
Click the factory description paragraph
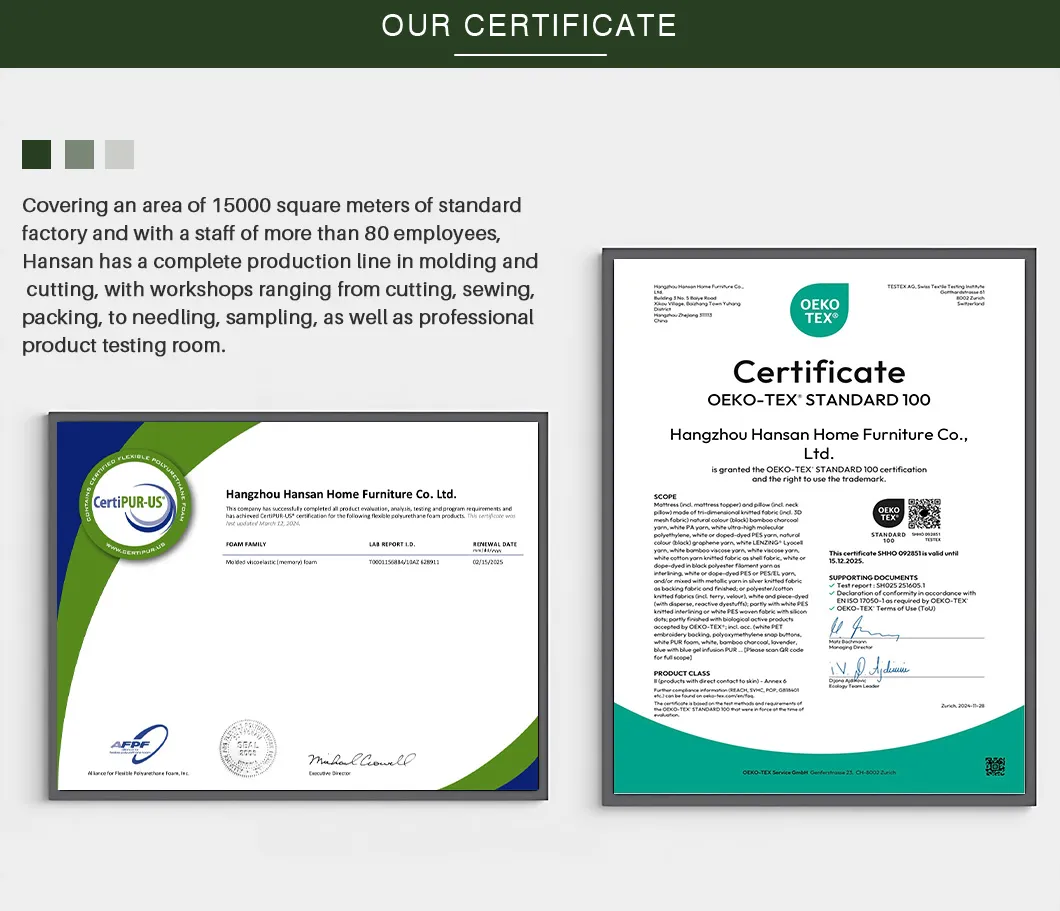(280, 275)
